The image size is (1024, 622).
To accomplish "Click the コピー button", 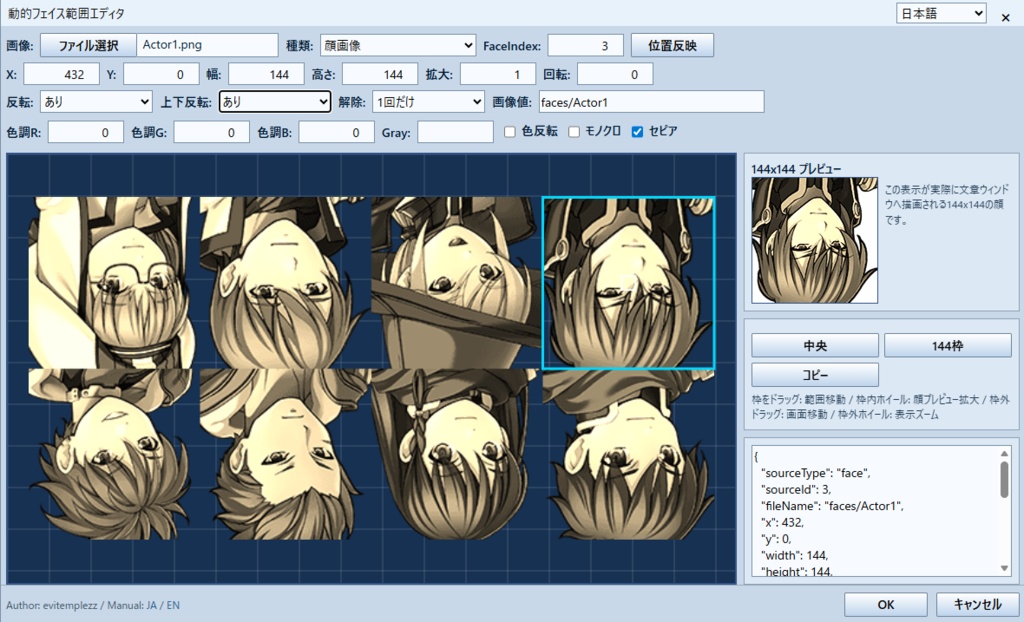I will (x=814, y=375).
